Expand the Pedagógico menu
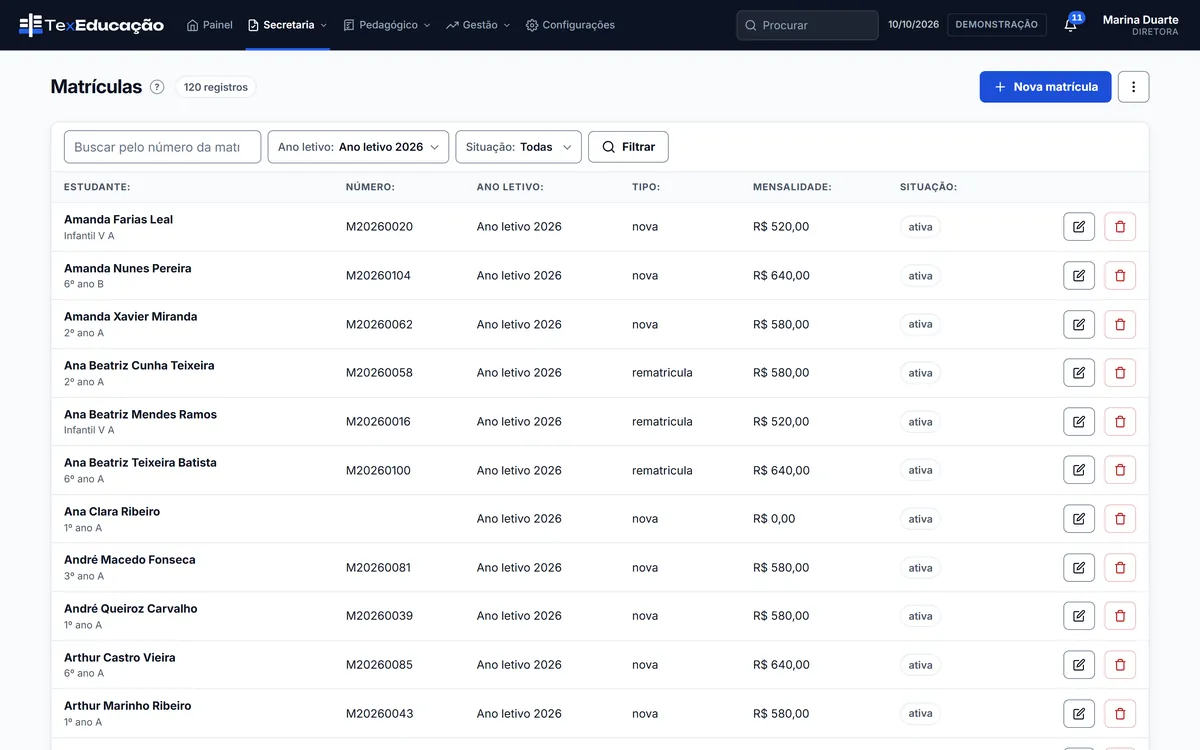The image size is (1200, 750). click(387, 25)
